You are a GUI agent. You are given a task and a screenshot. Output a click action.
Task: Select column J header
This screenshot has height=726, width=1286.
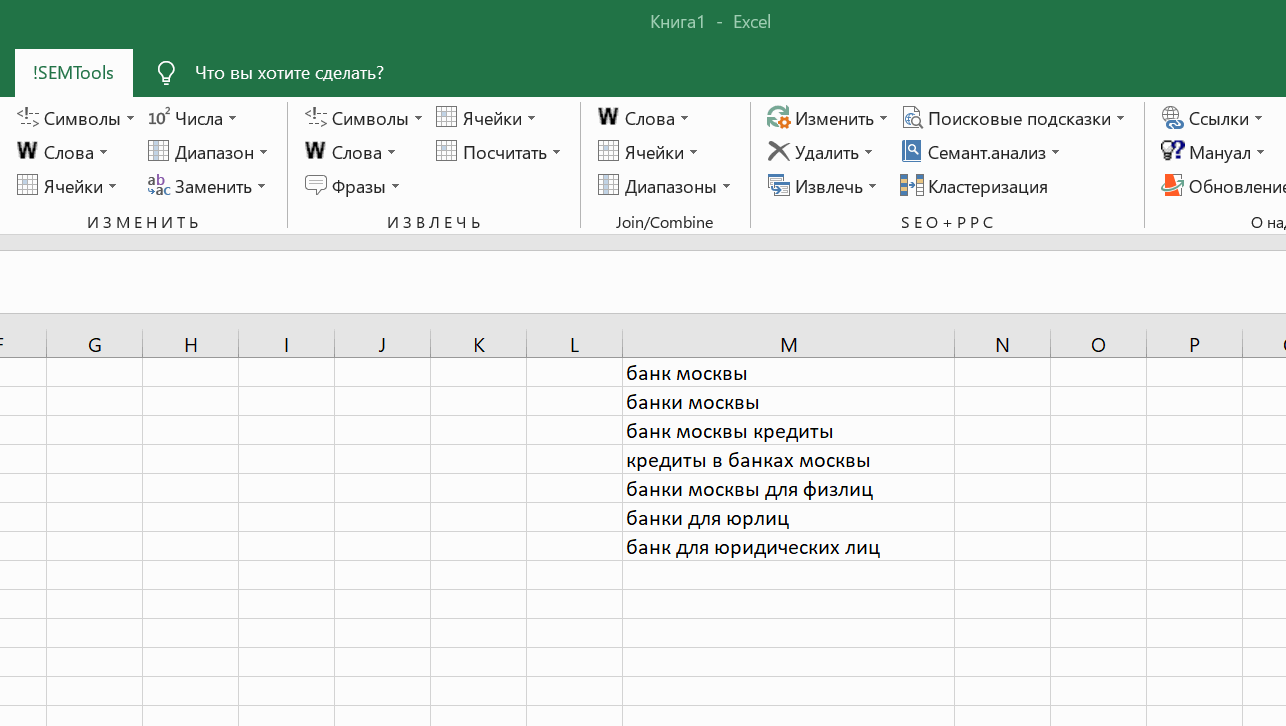383,345
